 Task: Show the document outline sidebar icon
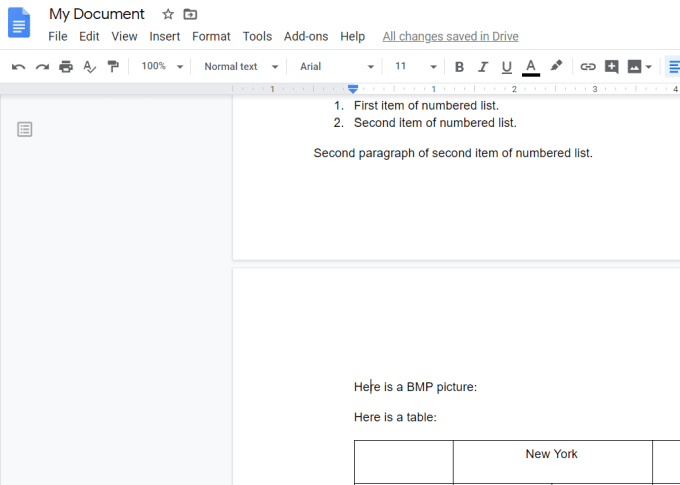(25, 129)
